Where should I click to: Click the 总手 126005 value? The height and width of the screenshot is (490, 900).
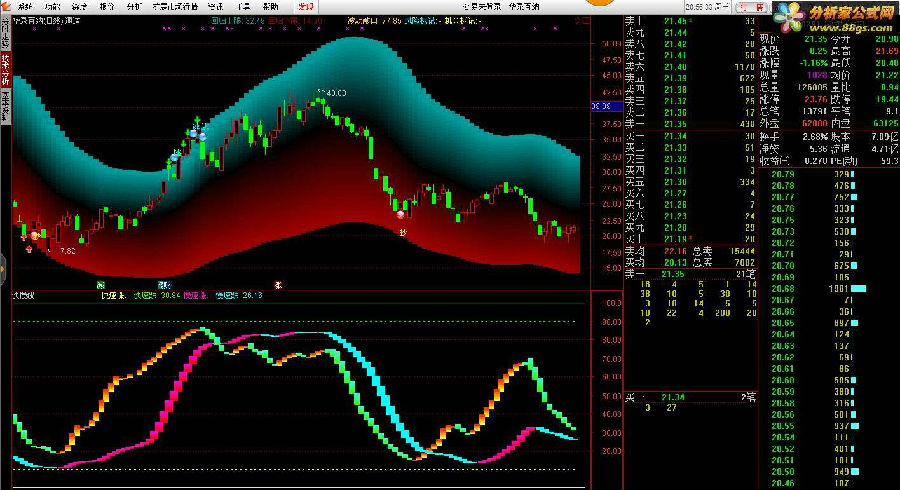point(812,87)
